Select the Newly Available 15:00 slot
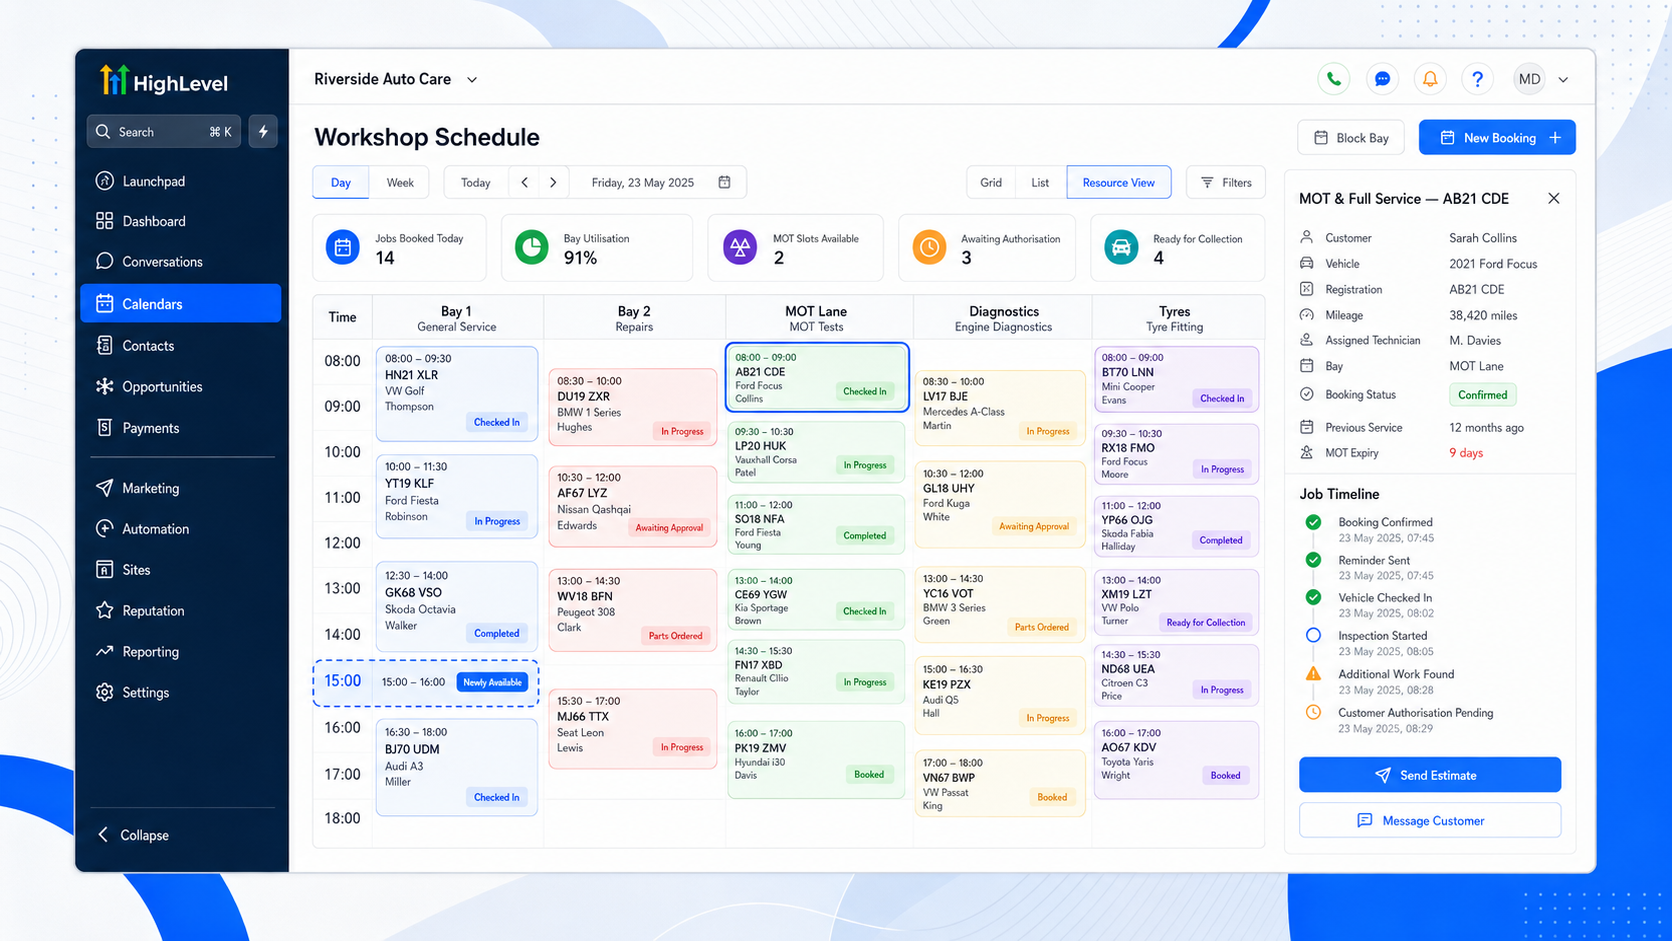 point(426,683)
